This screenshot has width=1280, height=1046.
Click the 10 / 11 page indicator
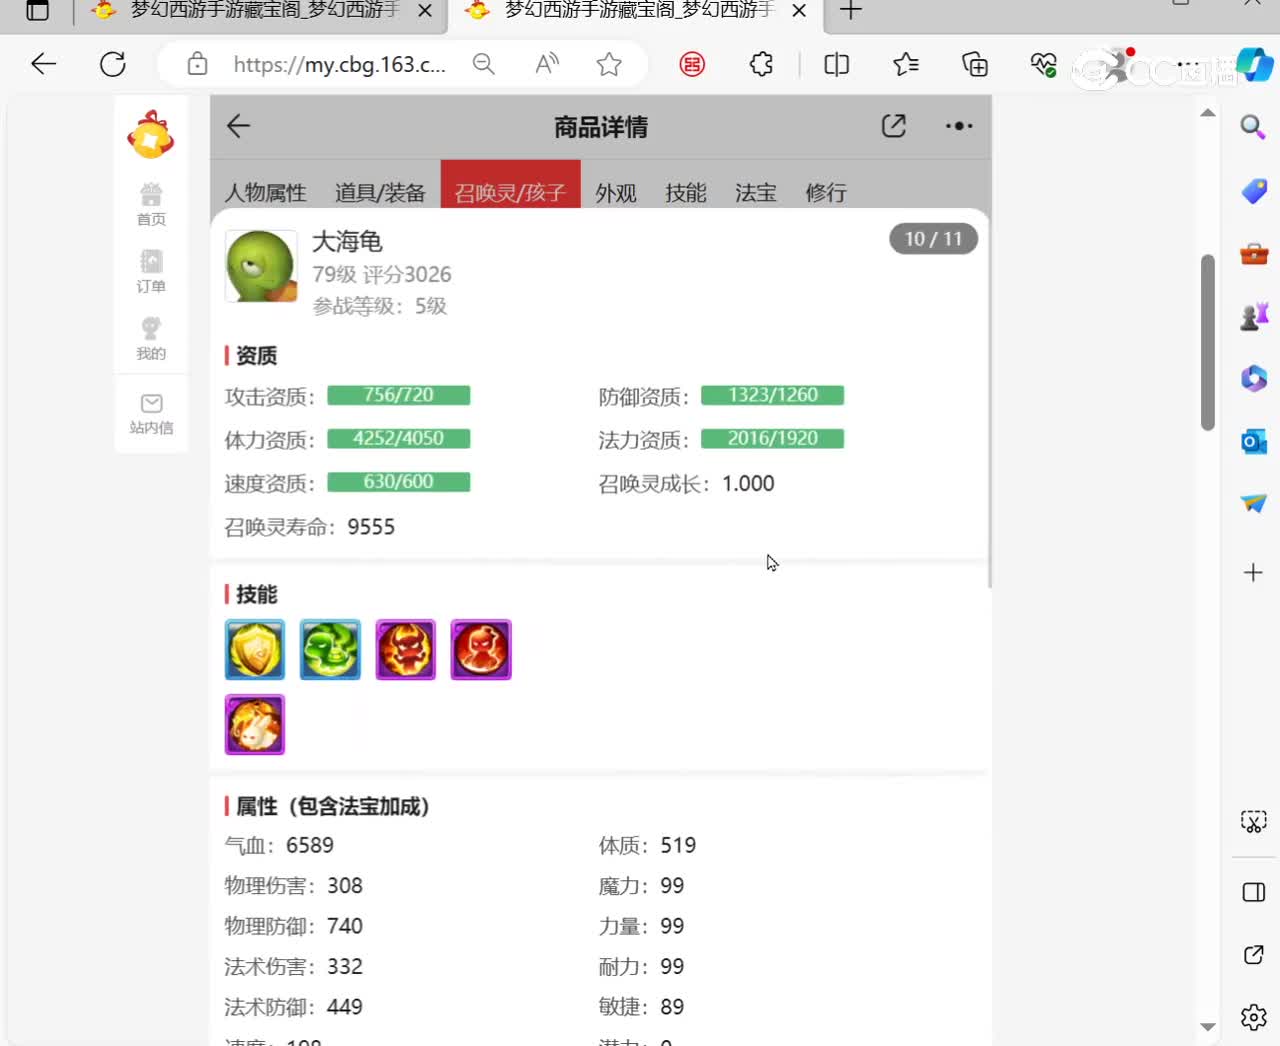(x=933, y=239)
